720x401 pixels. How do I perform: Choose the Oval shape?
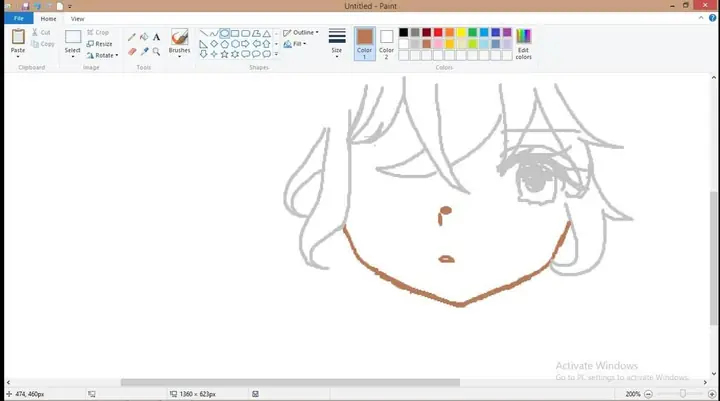pyautogui.click(x=225, y=34)
